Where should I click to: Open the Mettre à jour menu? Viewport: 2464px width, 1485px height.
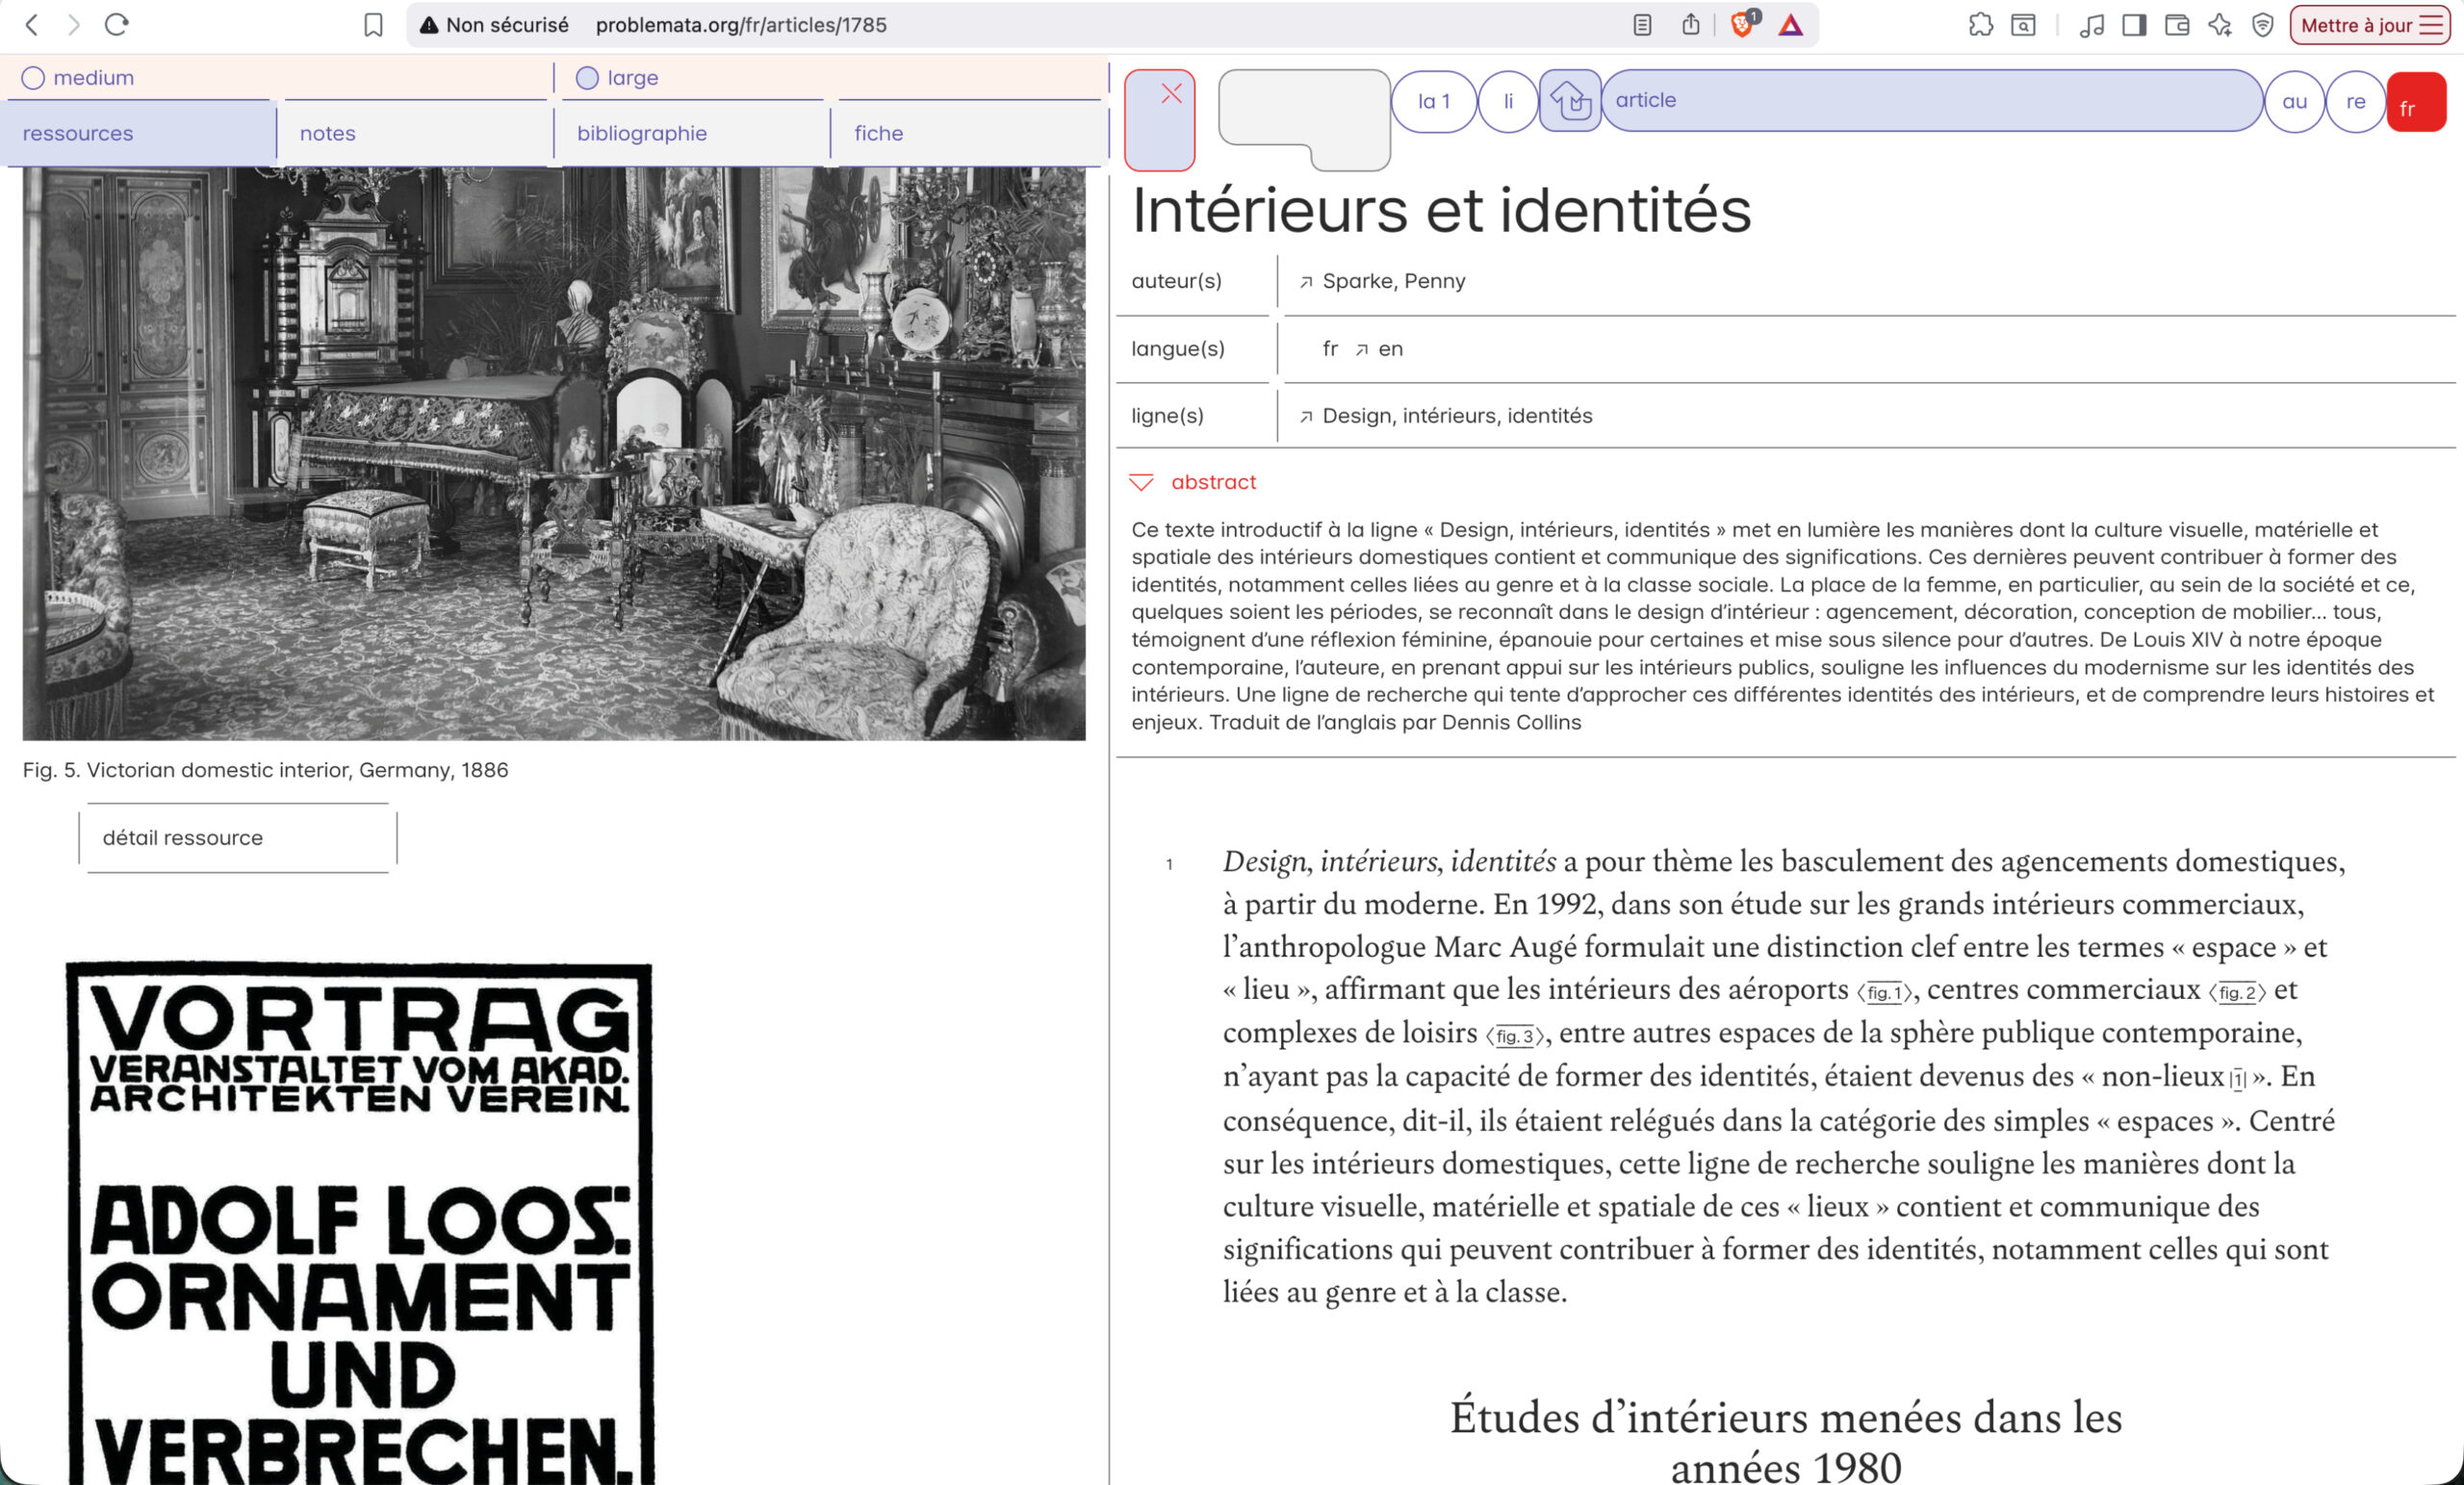point(2371,25)
